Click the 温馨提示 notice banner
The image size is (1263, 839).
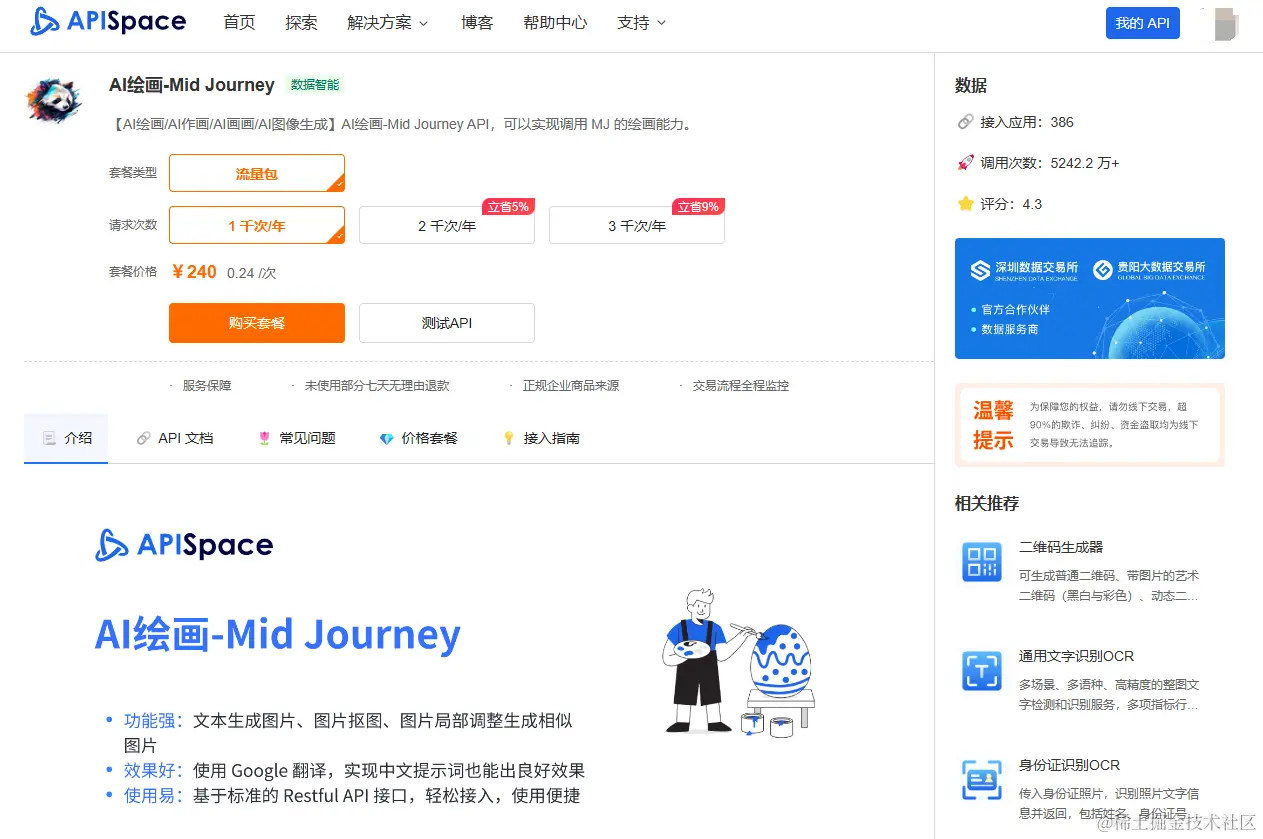point(1090,425)
